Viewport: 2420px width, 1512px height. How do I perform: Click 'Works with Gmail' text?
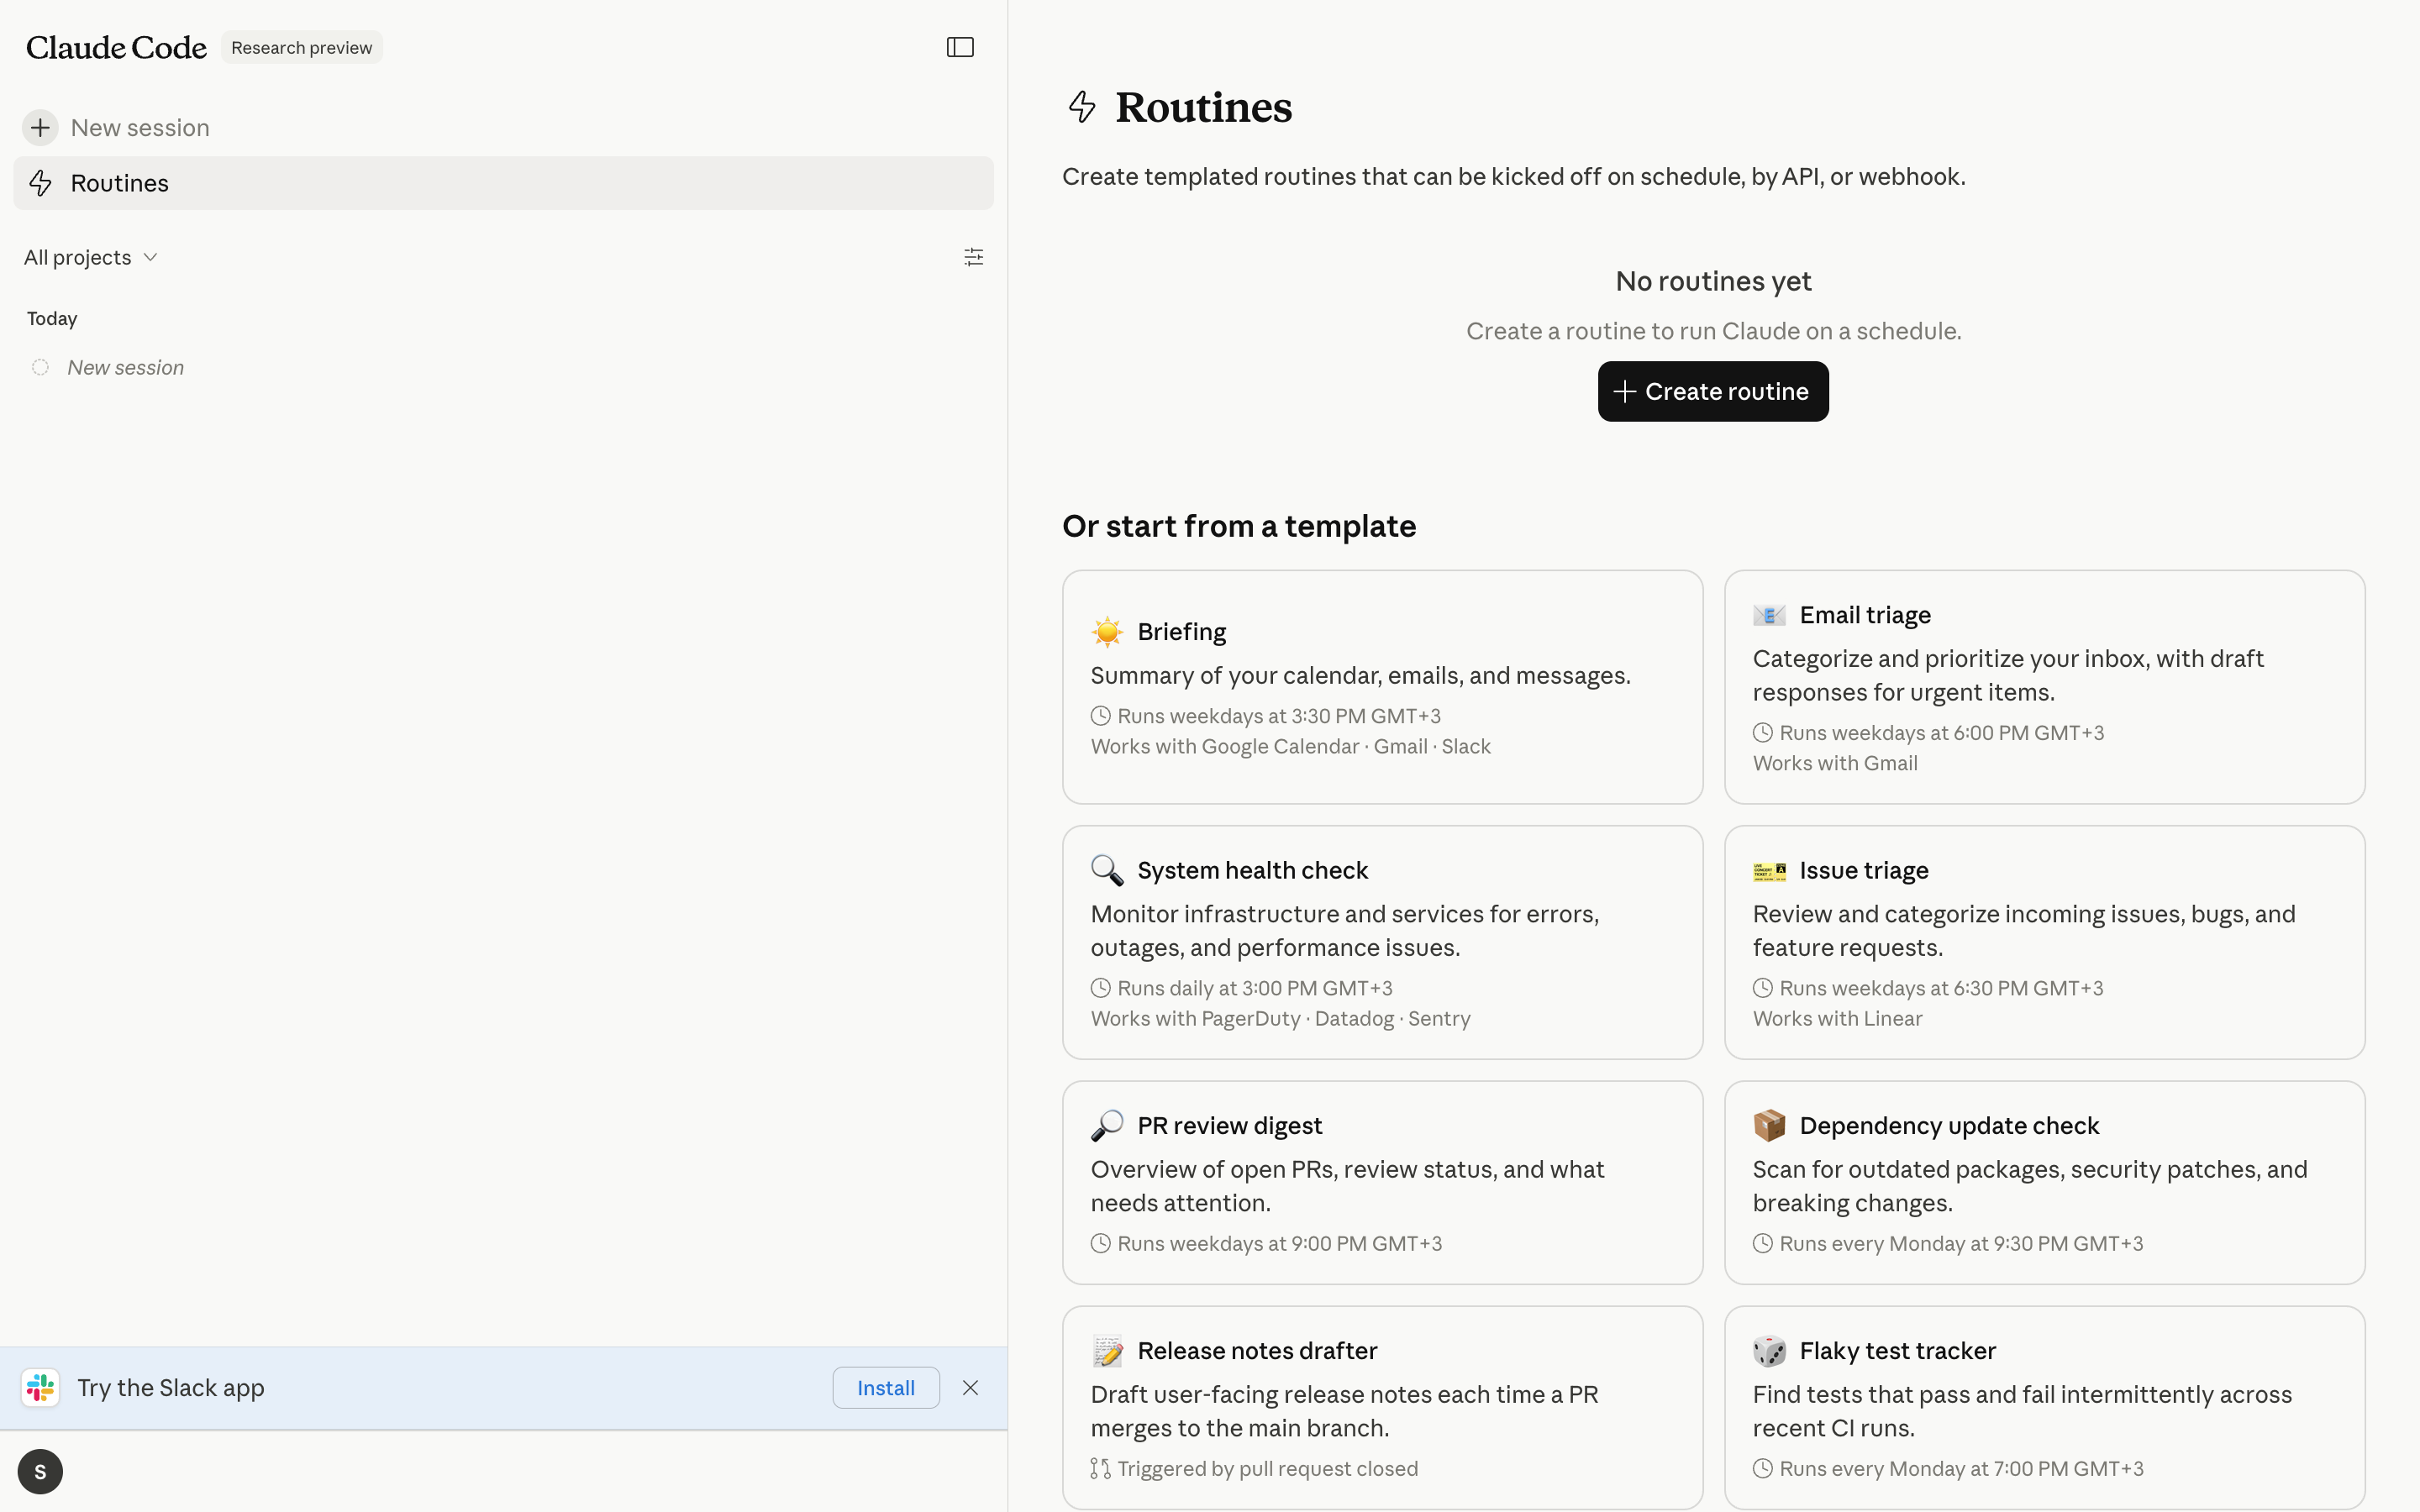(x=1835, y=763)
